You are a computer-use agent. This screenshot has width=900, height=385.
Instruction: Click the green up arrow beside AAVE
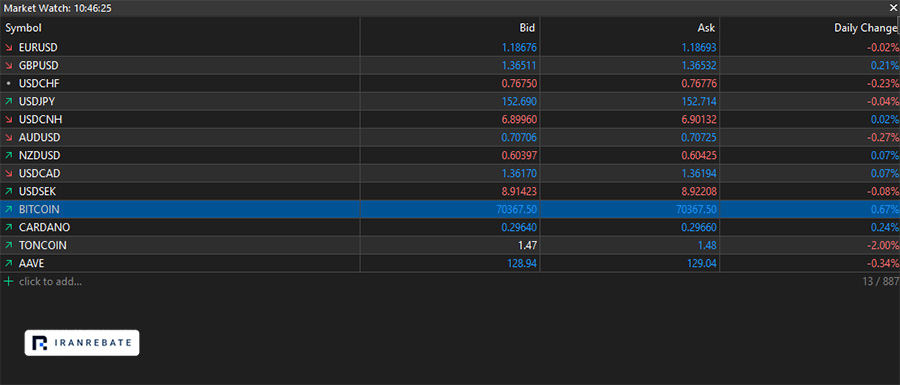[9, 263]
